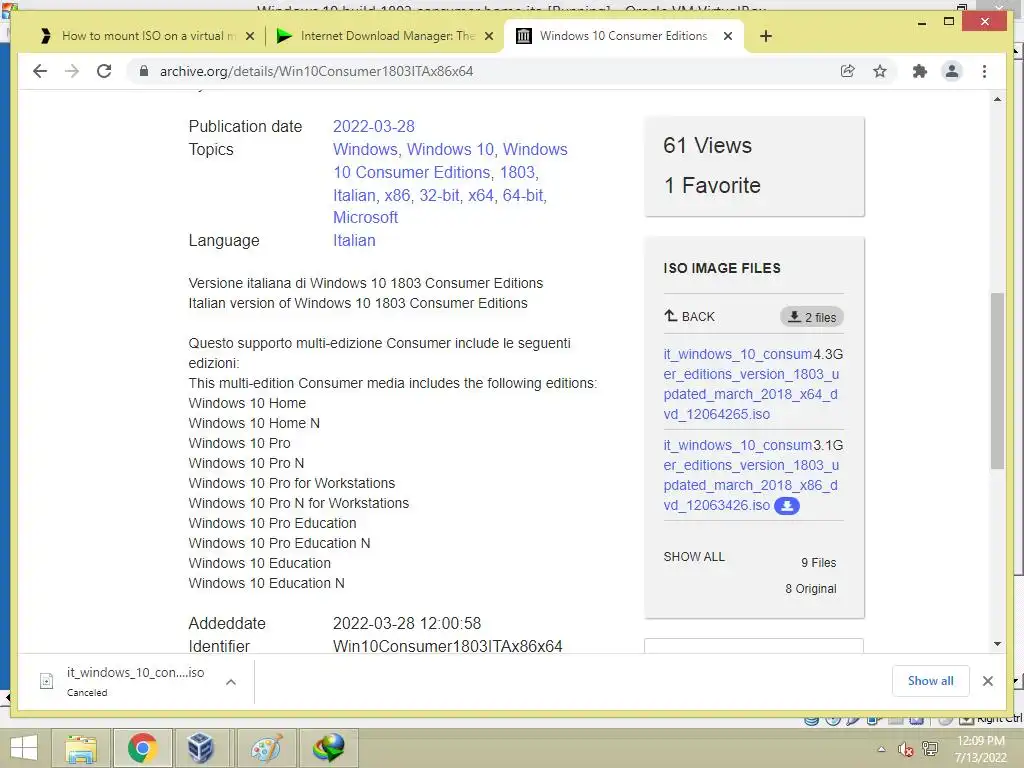This screenshot has height=768, width=1024.
Task: Open the '32-bit' topic link
Action: (440, 195)
